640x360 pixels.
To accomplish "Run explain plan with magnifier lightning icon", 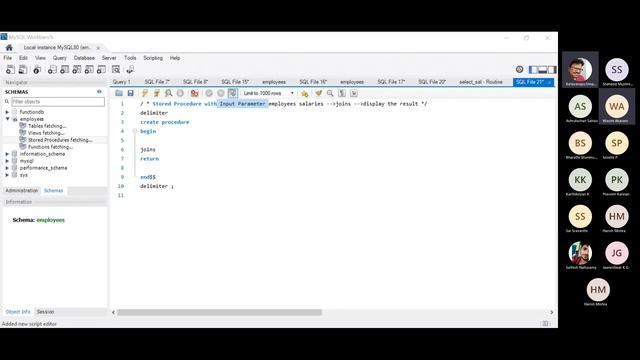I will point(168,93).
